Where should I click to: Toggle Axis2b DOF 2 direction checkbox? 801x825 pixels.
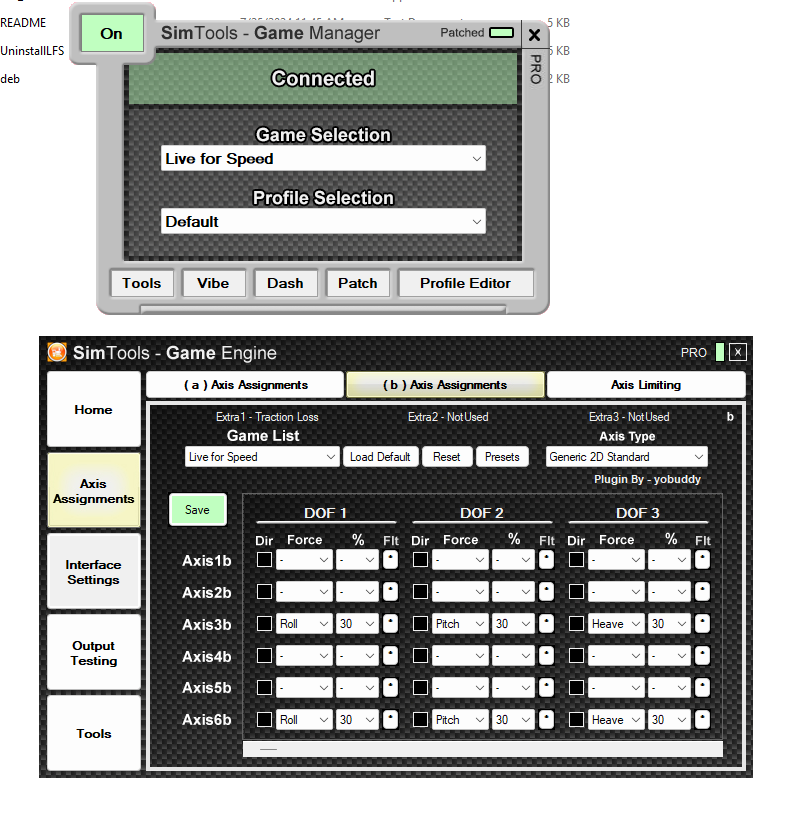pyautogui.click(x=420, y=592)
